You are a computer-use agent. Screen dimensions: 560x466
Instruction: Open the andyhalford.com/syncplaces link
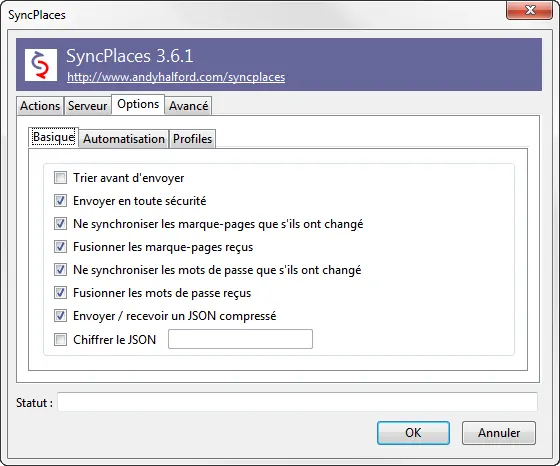176,77
